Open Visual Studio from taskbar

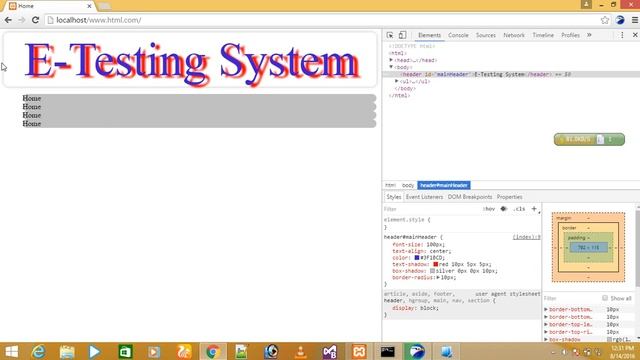tap(329, 351)
